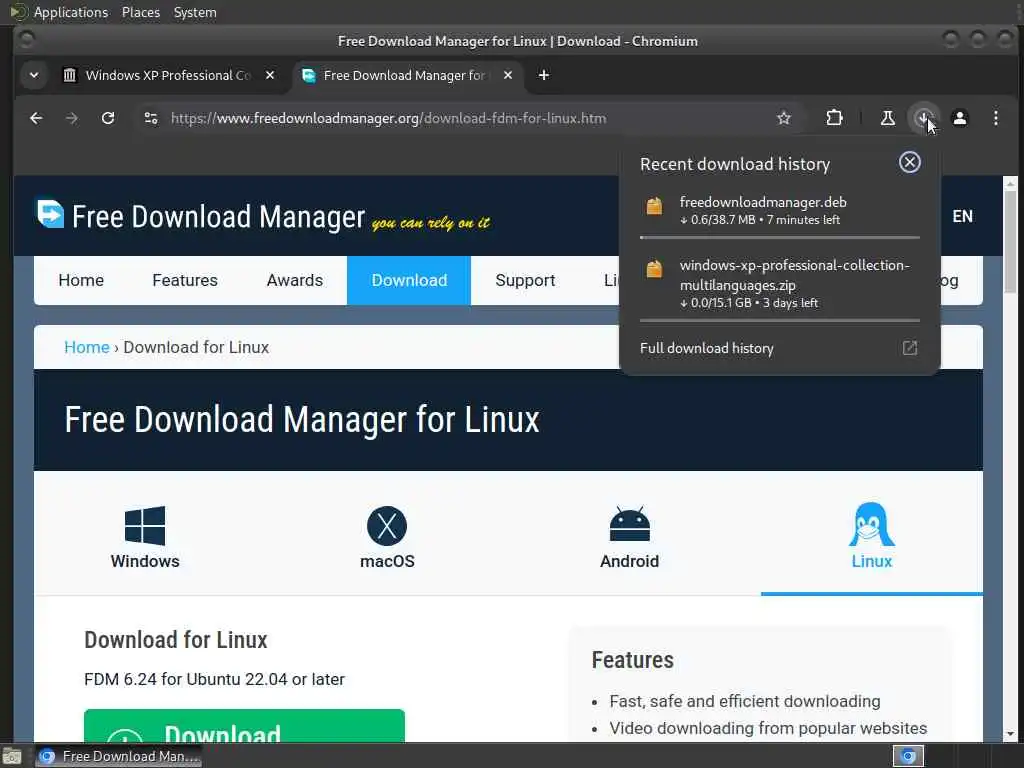This screenshot has height=768, width=1024.
Task: Click the forward navigation arrow
Action: pos(72,118)
